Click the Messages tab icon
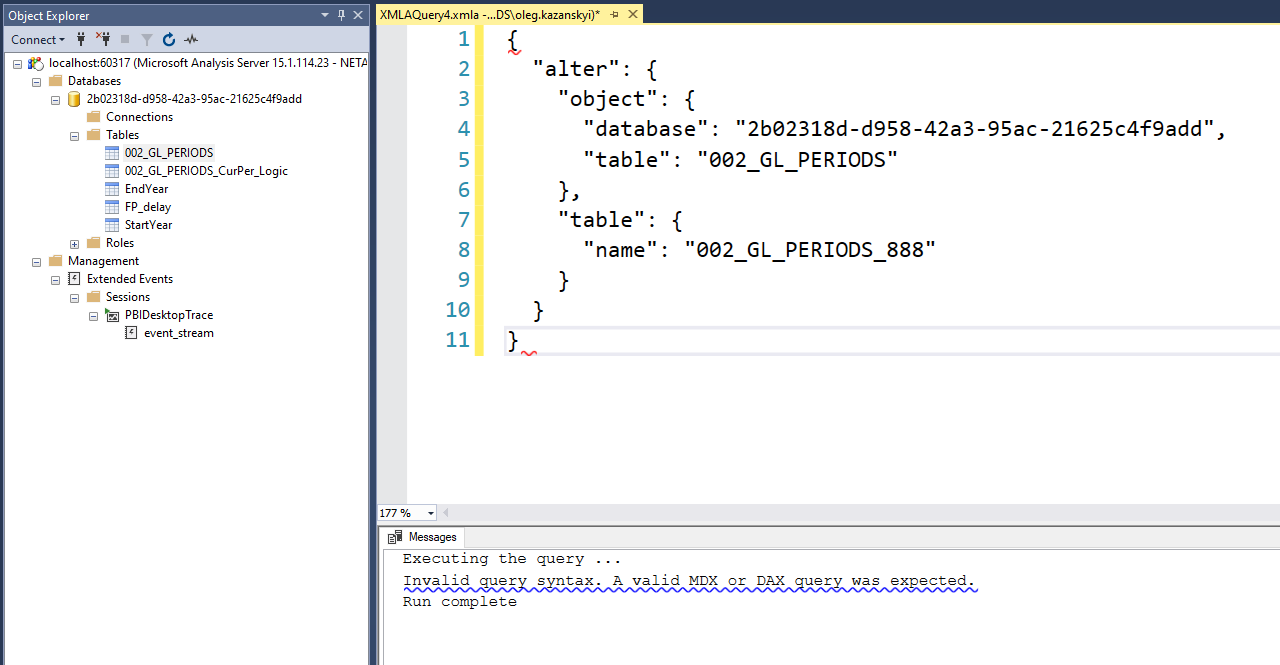Viewport: 1280px width, 665px height. coord(394,537)
